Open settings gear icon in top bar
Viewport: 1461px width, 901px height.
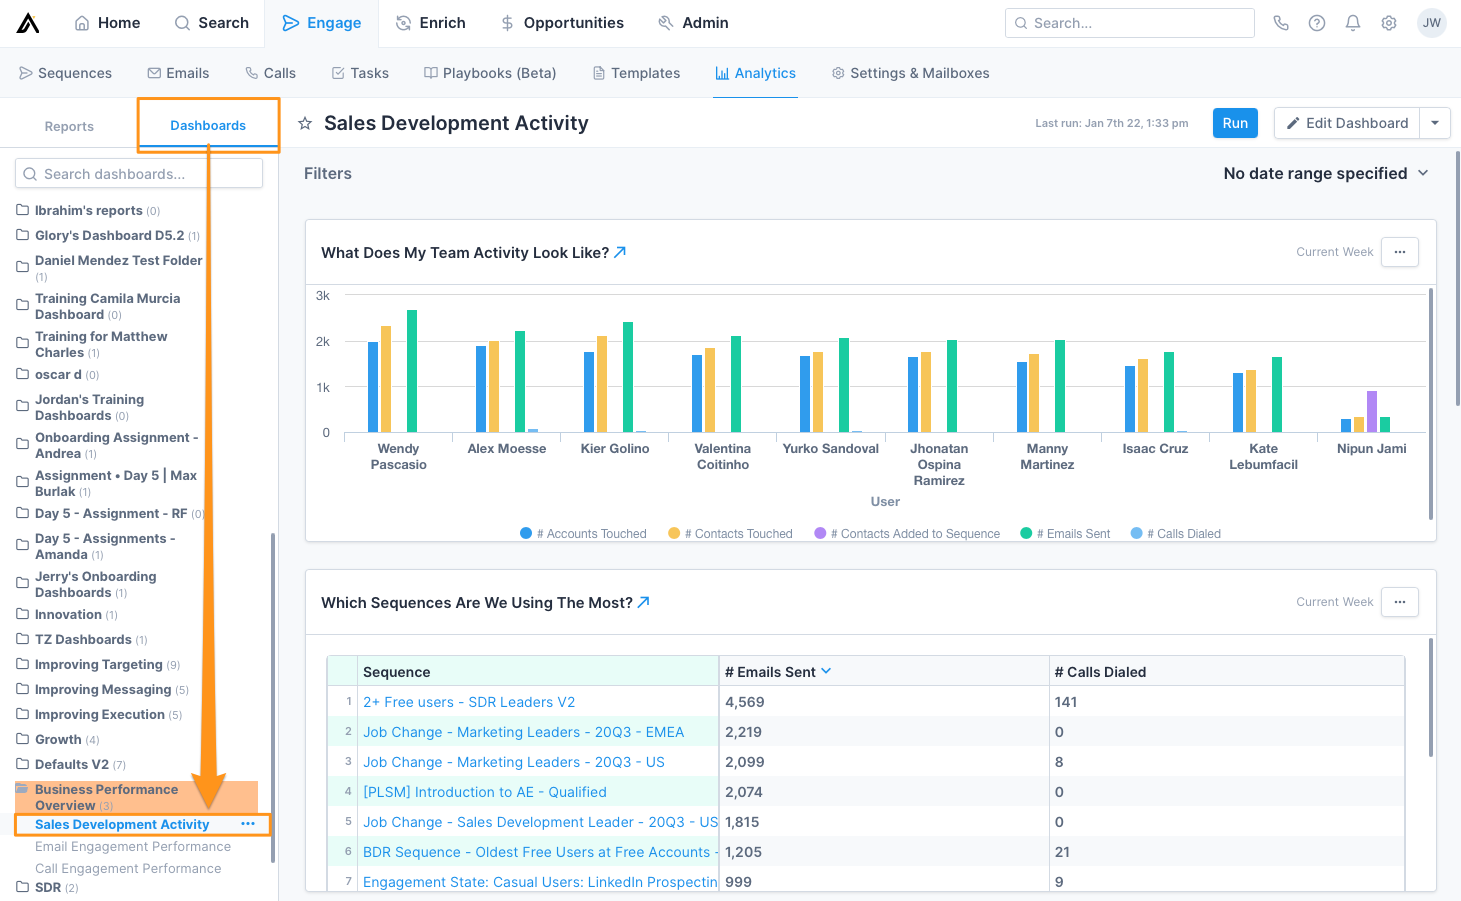pyautogui.click(x=1389, y=23)
